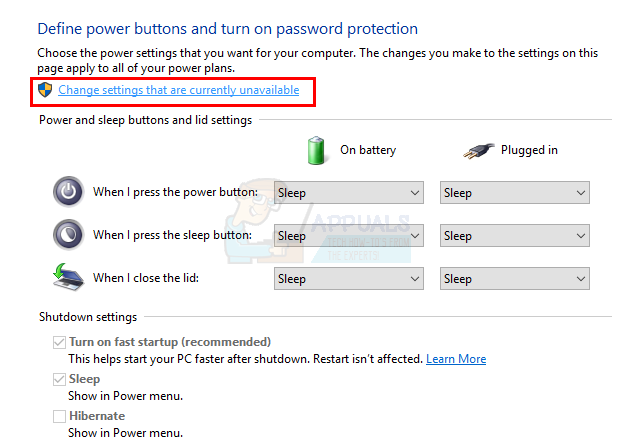Click the UAC shield icon
The height and width of the screenshot is (440, 635).
tap(45, 90)
